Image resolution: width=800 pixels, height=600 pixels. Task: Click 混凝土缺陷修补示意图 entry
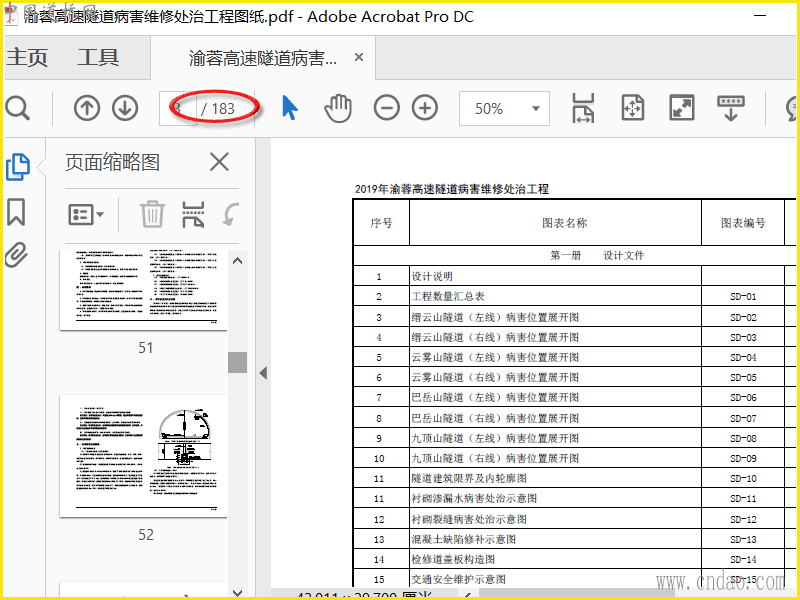pyautogui.click(x=464, y=539)
